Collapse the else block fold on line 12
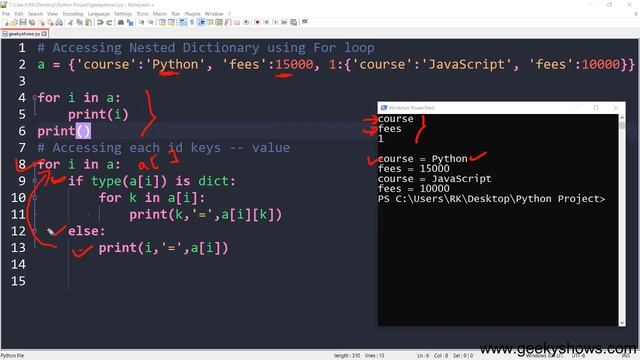640x360 pixels. (35, 231)
